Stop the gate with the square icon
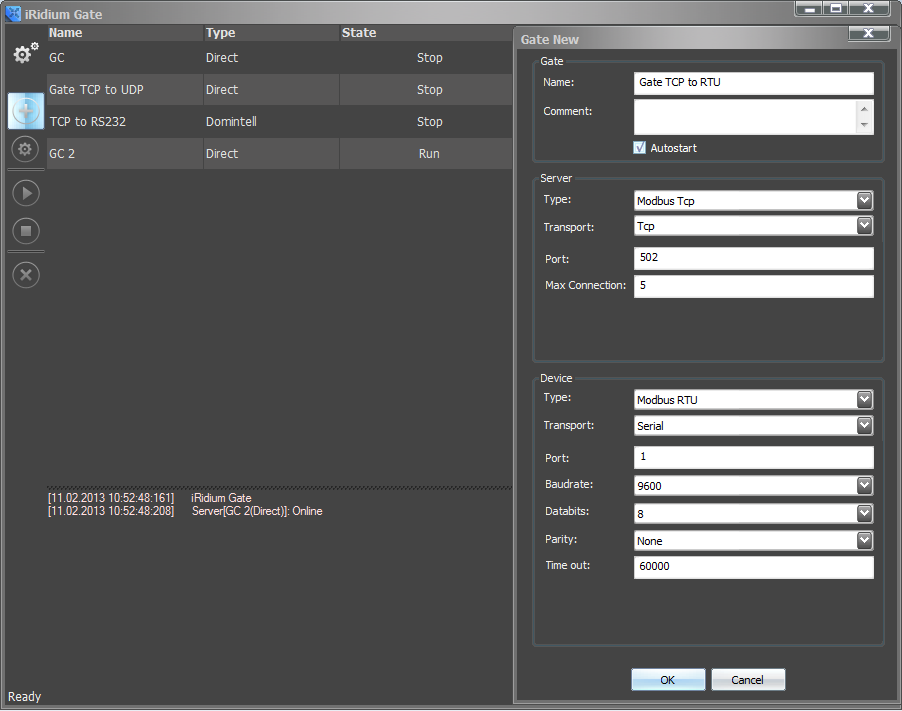 (25, 231)
